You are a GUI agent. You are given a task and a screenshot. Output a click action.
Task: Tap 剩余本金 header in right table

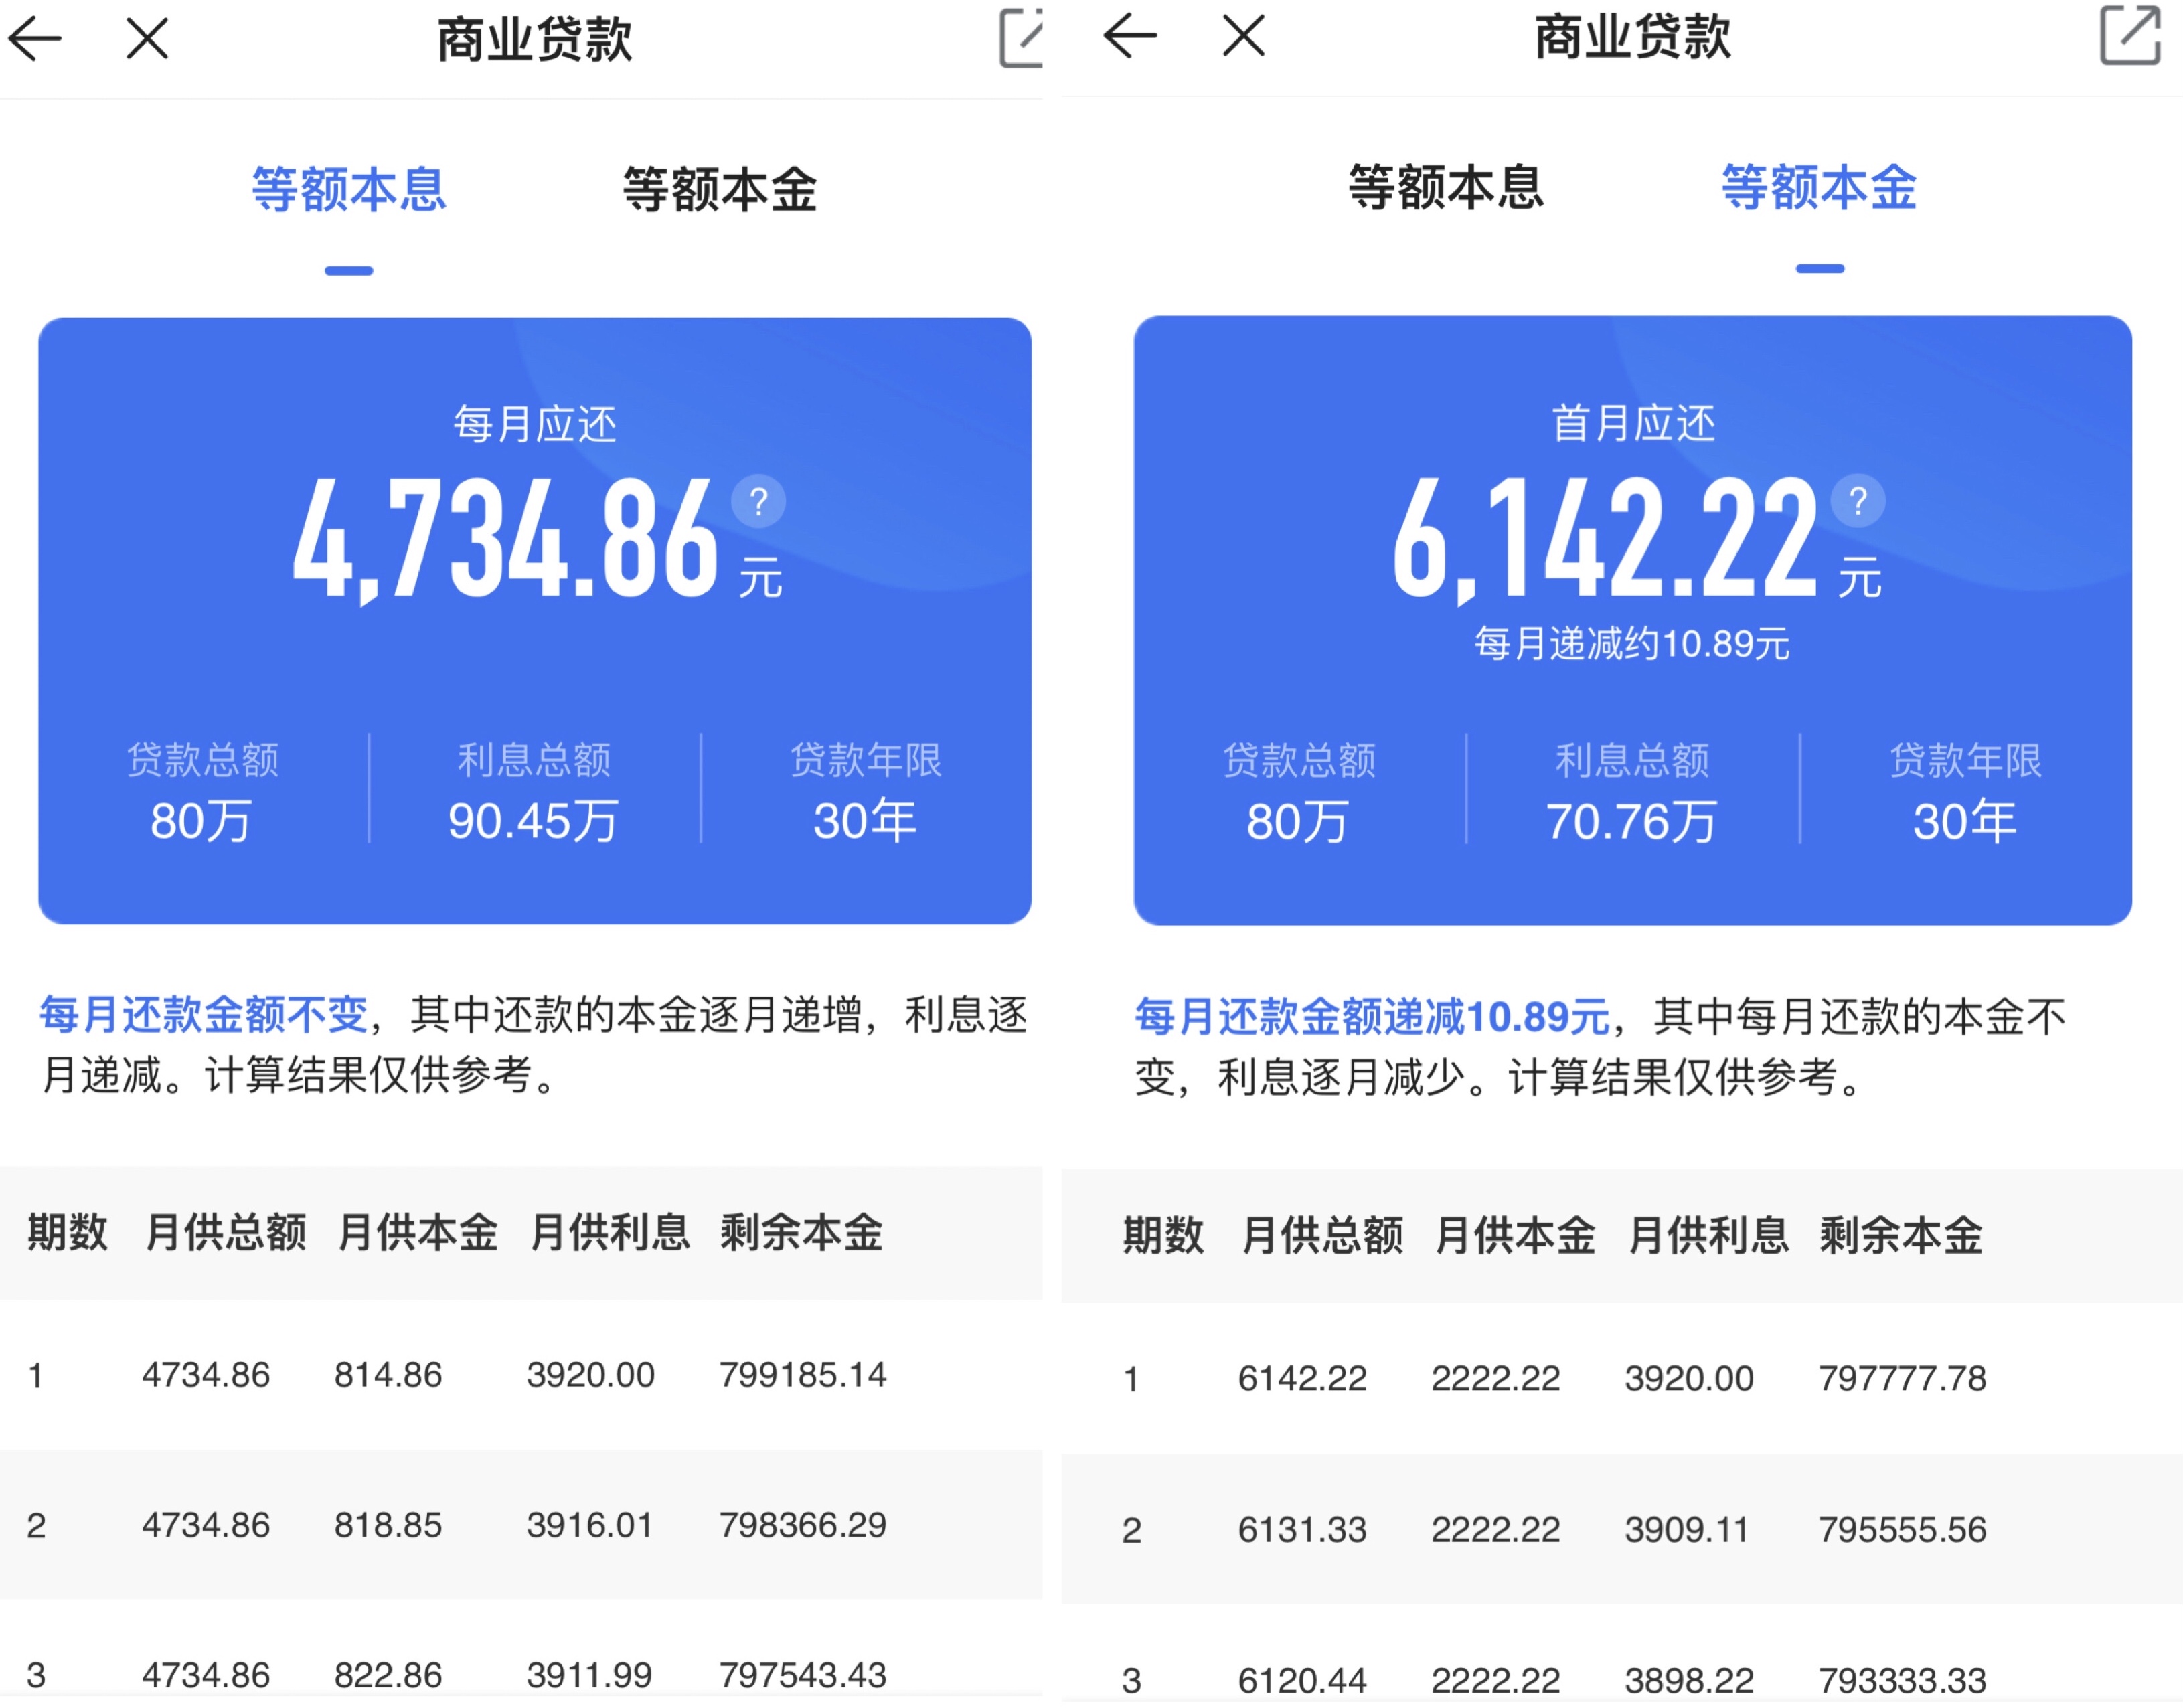tap(1901, 1236)
